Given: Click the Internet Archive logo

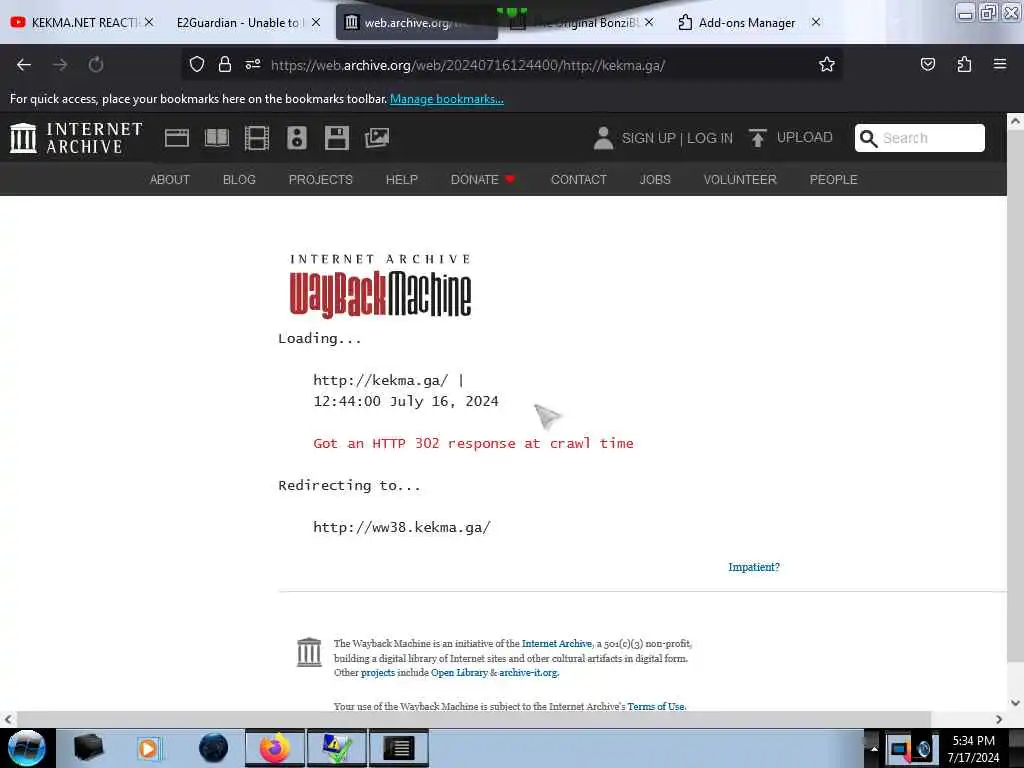Looking at the screenshot, I should point(76,138).
